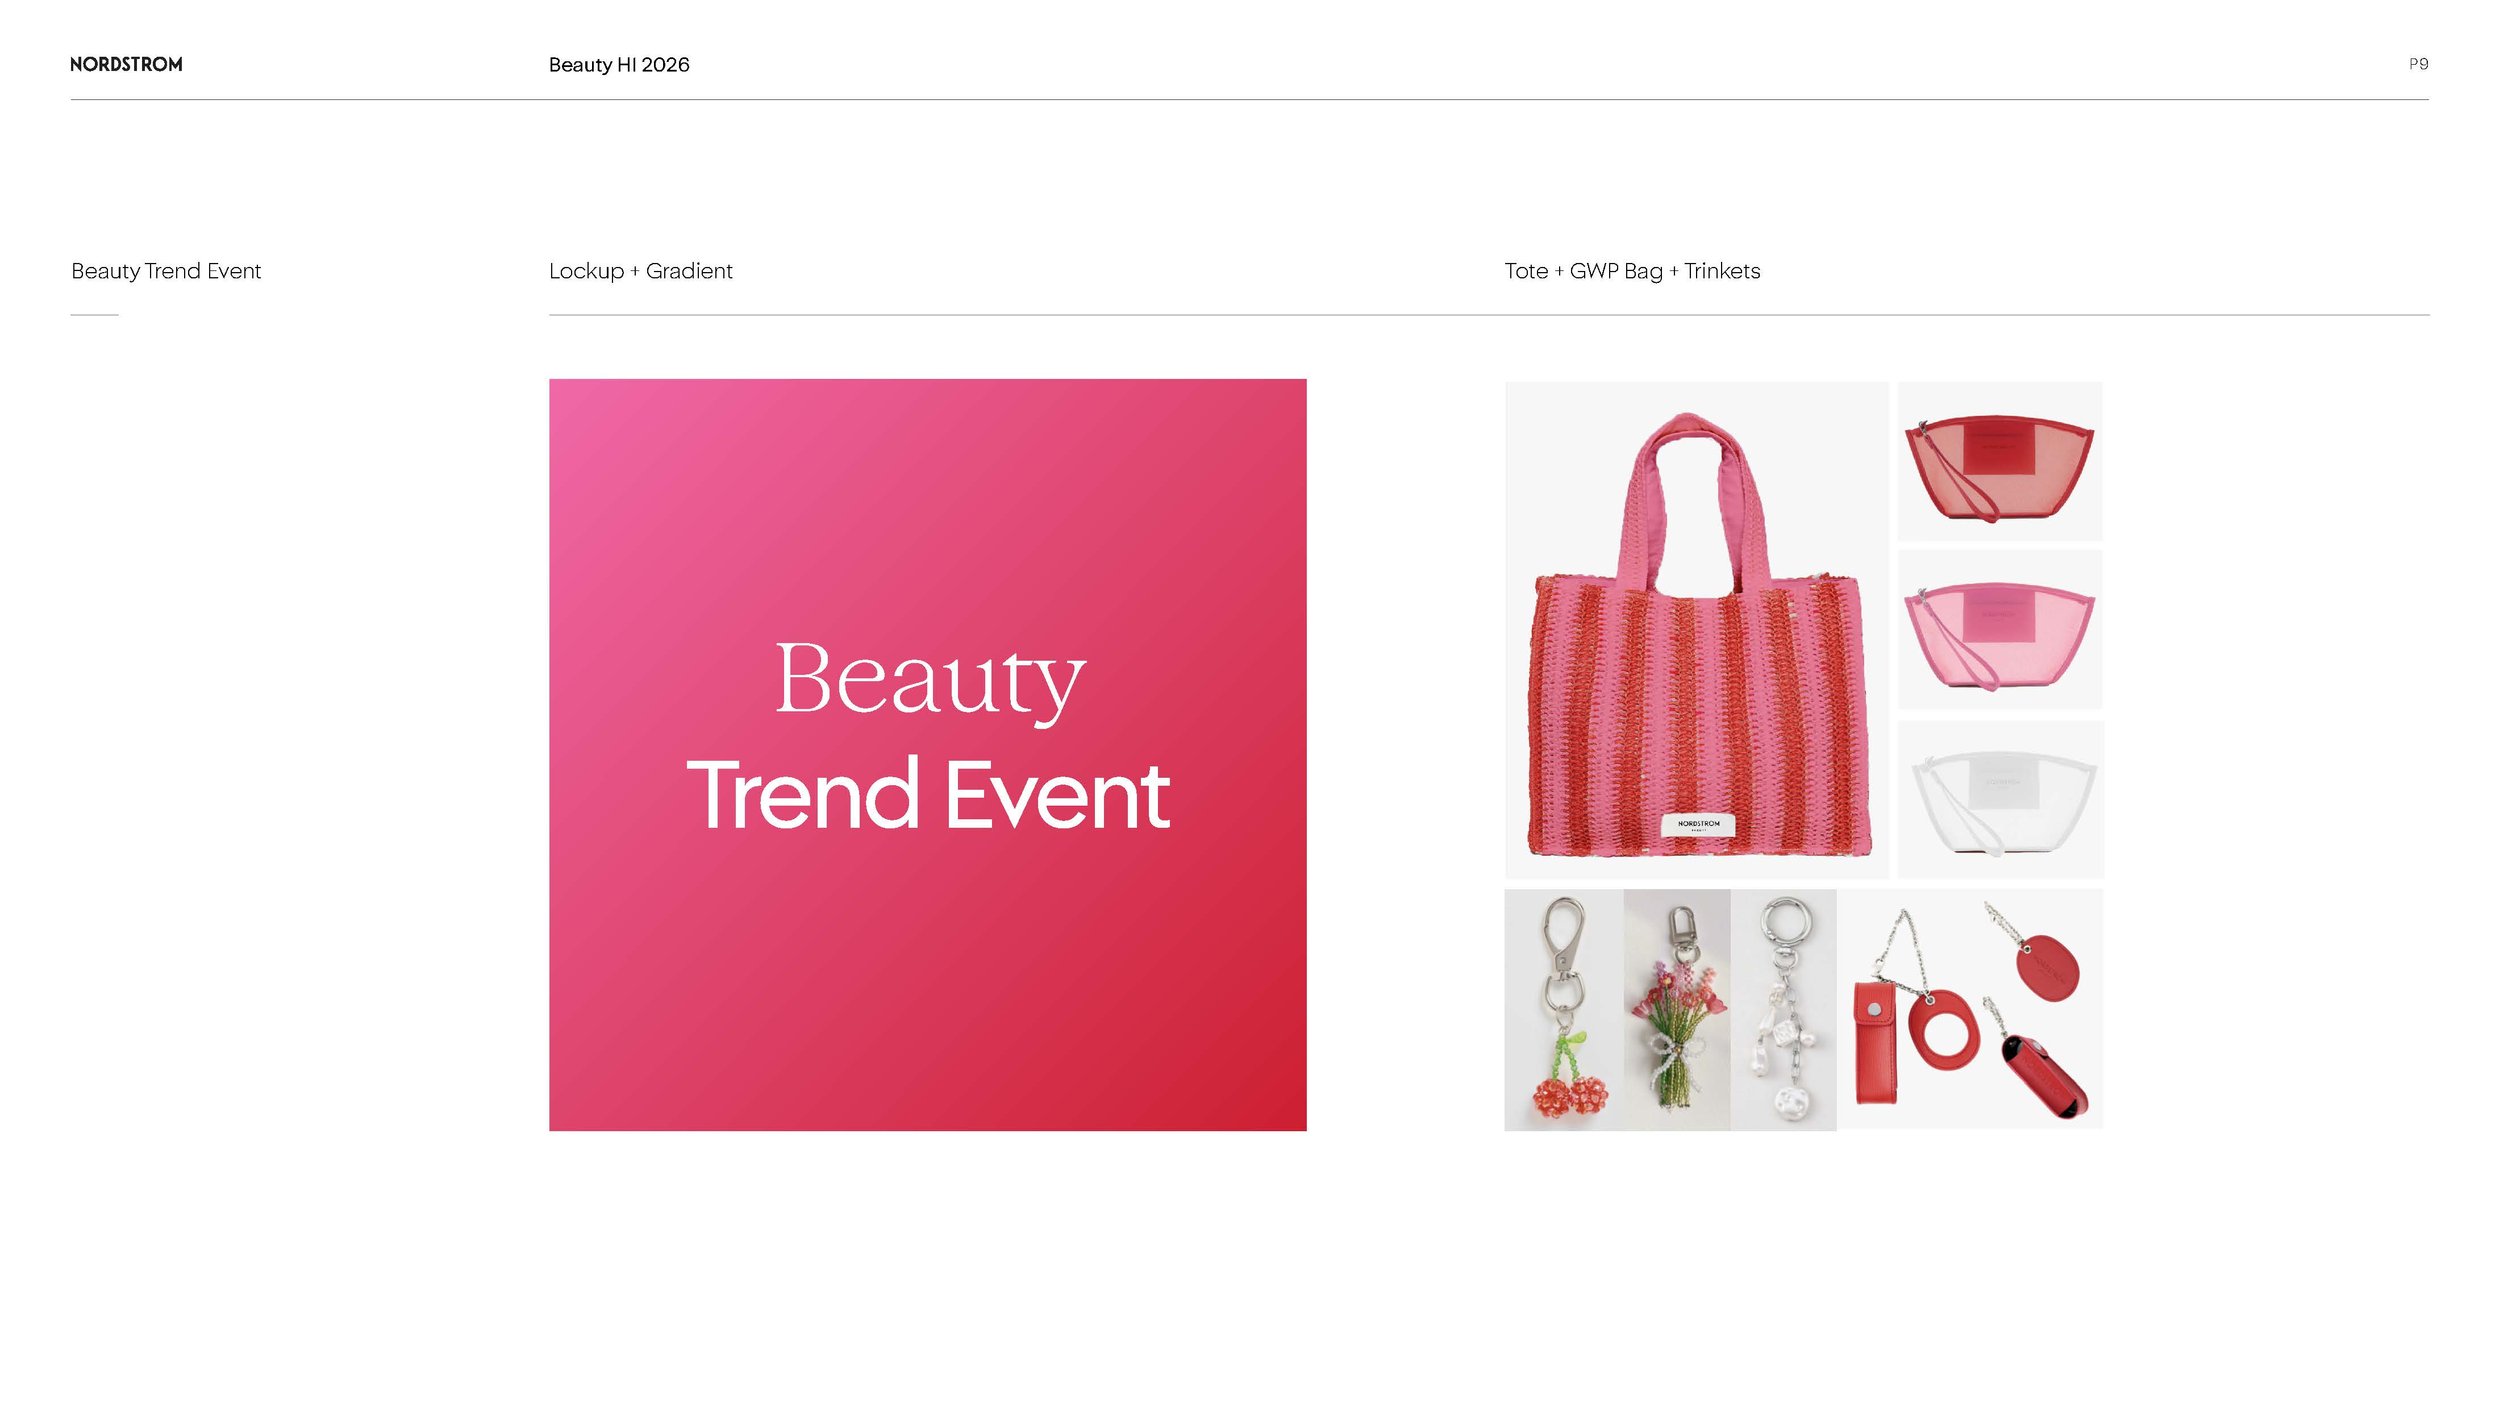Click the Lockup + Gradient heading

point(640,271)
